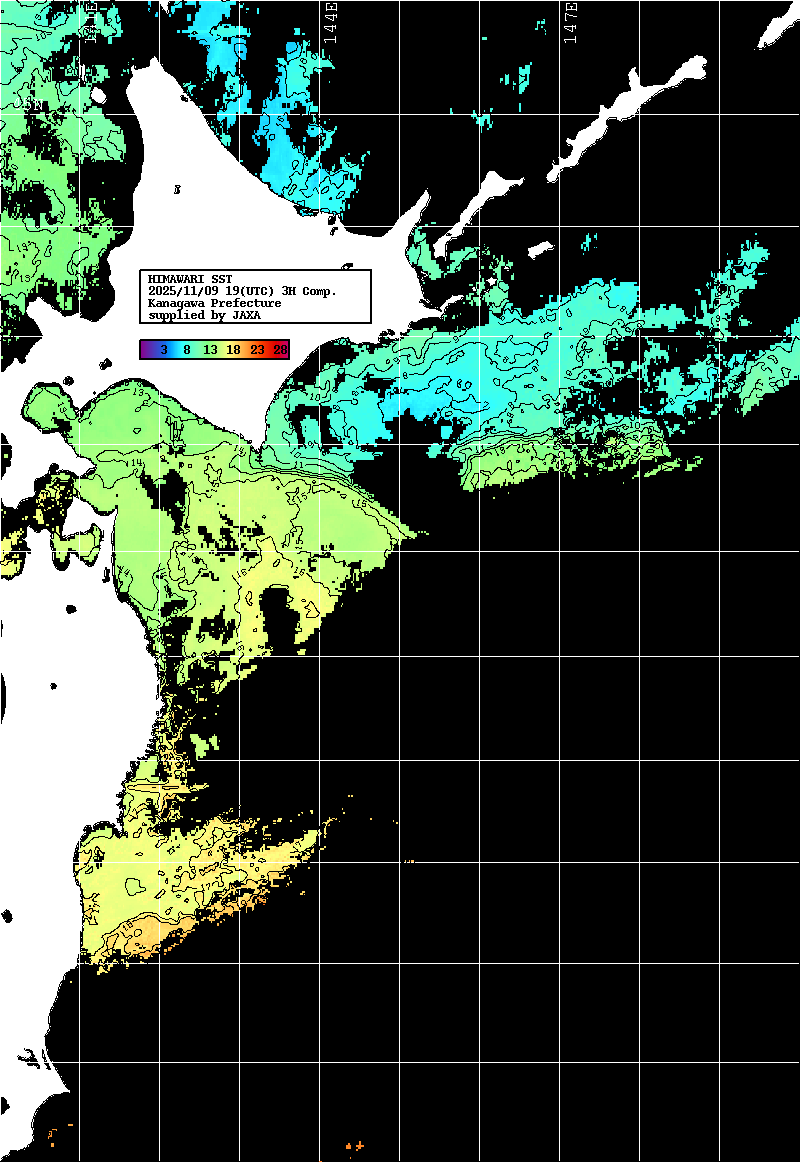Click the tiny island west of the legend box

pyautogui.click(x=177, y=188)
